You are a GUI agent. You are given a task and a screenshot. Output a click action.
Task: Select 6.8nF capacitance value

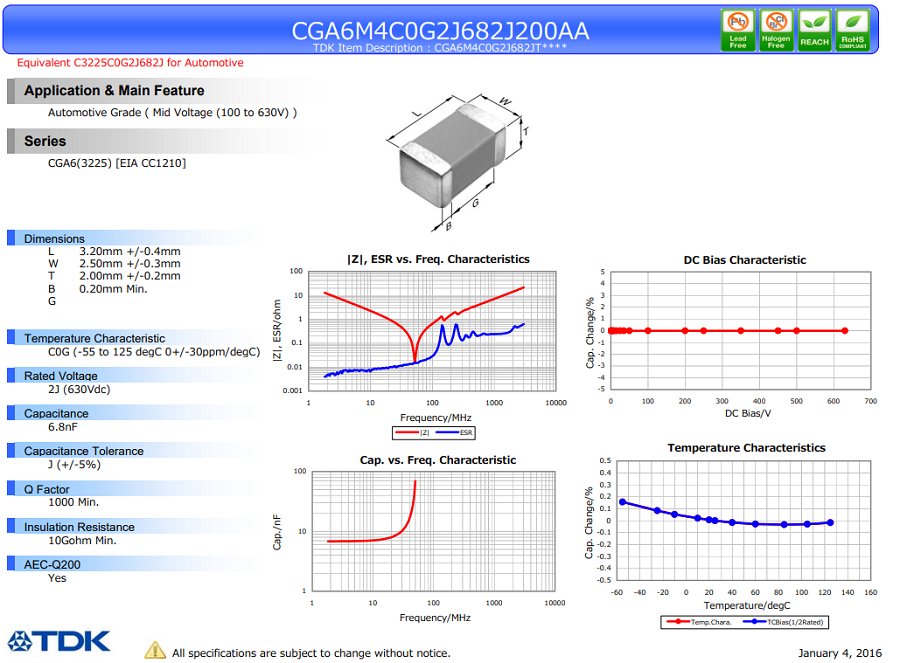(x=63, y=427)
